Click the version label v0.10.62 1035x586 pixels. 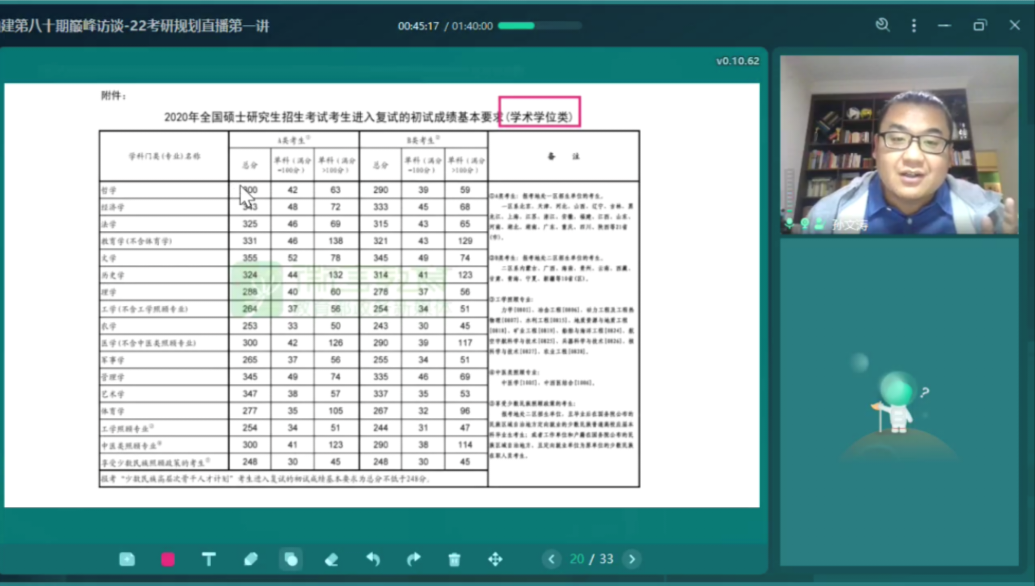click(x=737, y=61)
